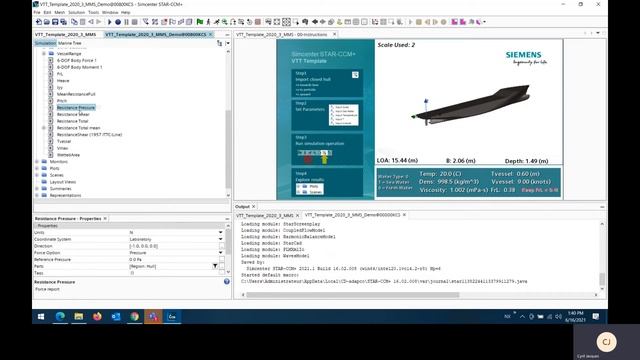The image size is (640, 360).
Task: Click the green flag toolbar icon
Action: click(200, 22)
